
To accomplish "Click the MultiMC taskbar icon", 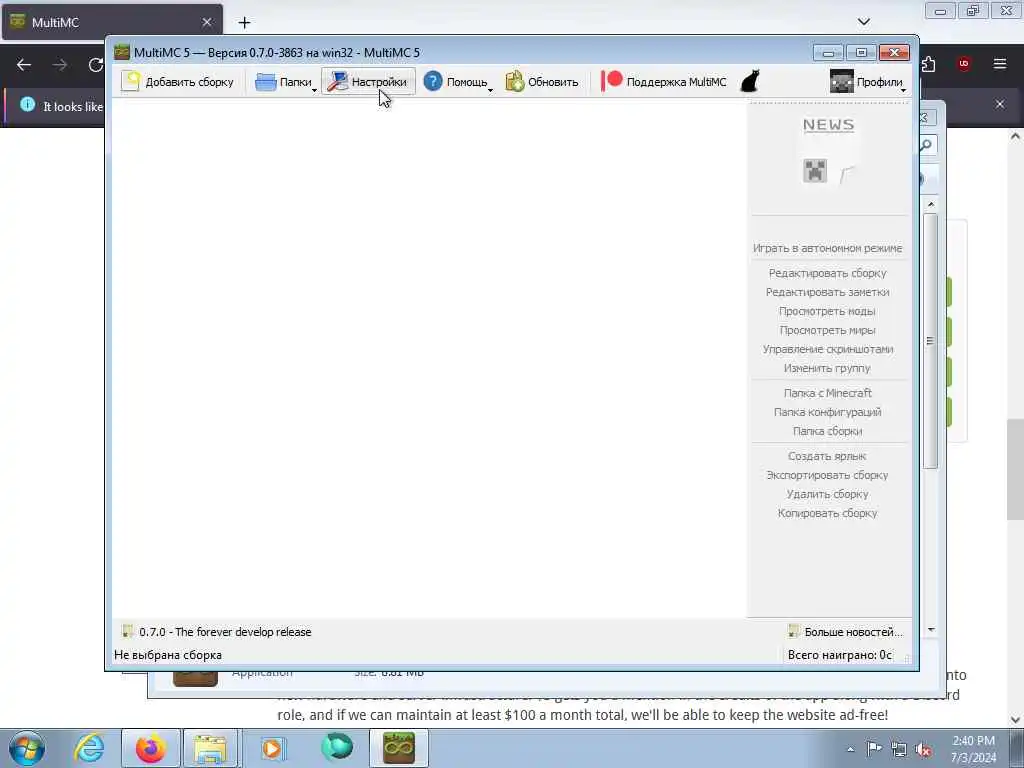I will [398, 748].
